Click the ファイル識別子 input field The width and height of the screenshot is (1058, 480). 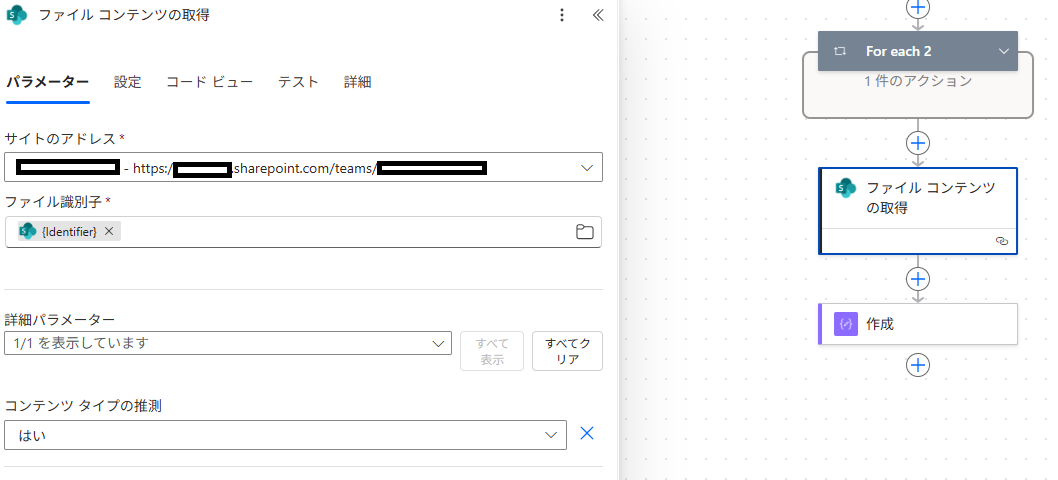click(x=303, y=232)
